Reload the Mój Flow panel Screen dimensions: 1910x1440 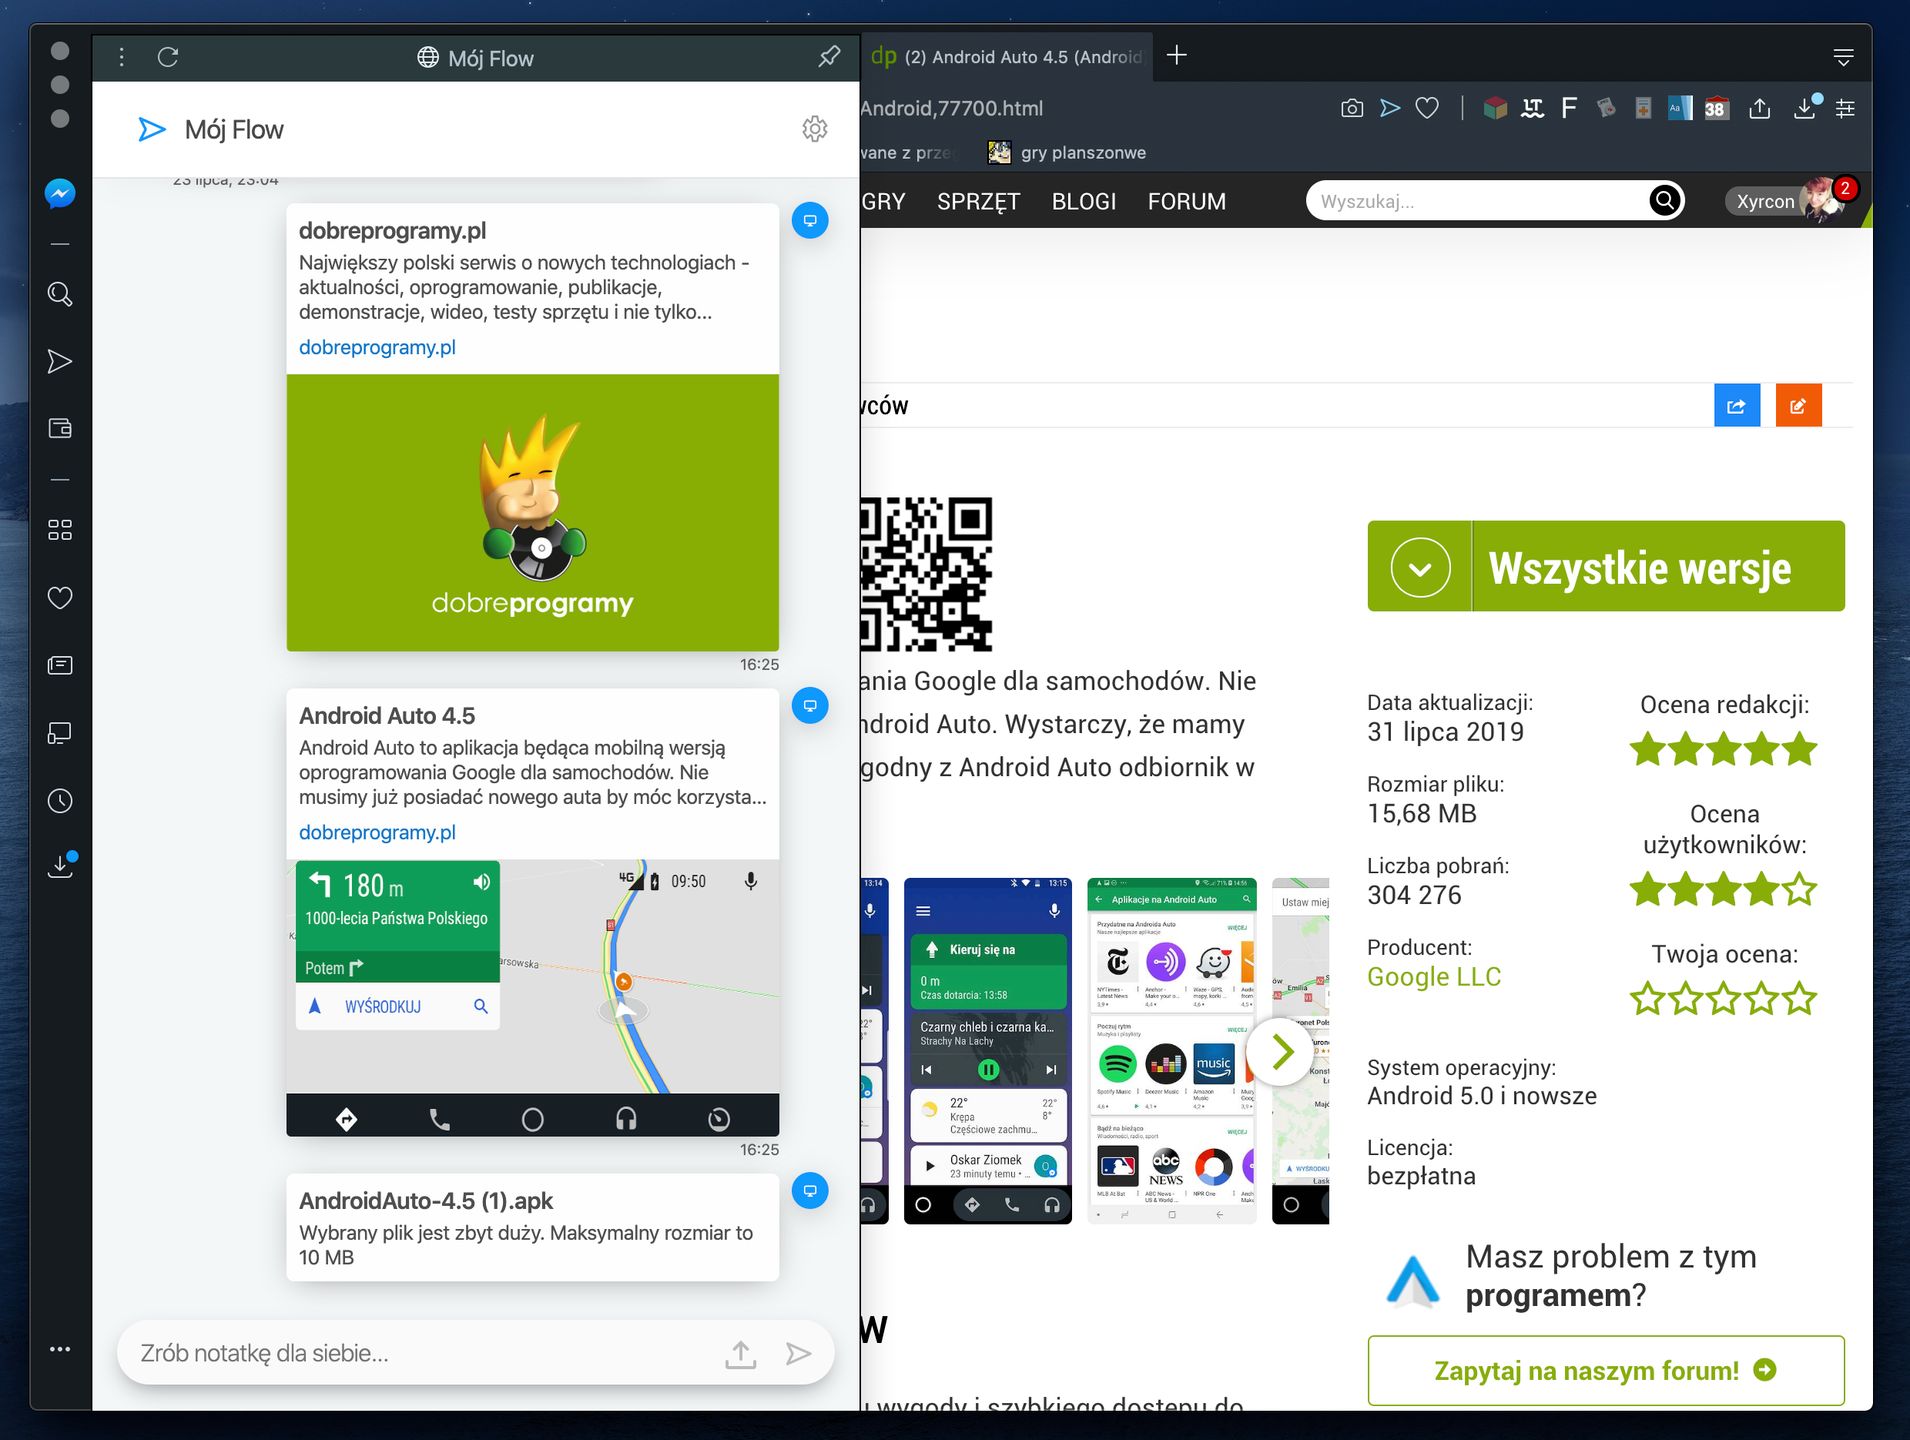168,57
